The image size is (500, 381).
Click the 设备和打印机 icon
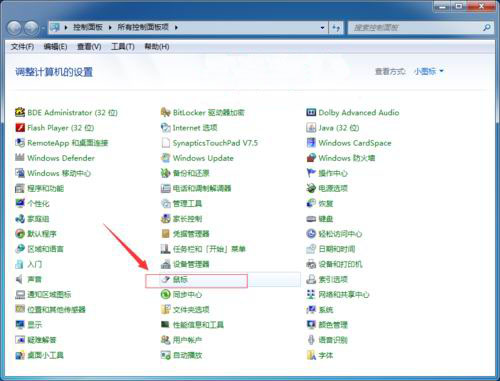click(x=311, y=264)
